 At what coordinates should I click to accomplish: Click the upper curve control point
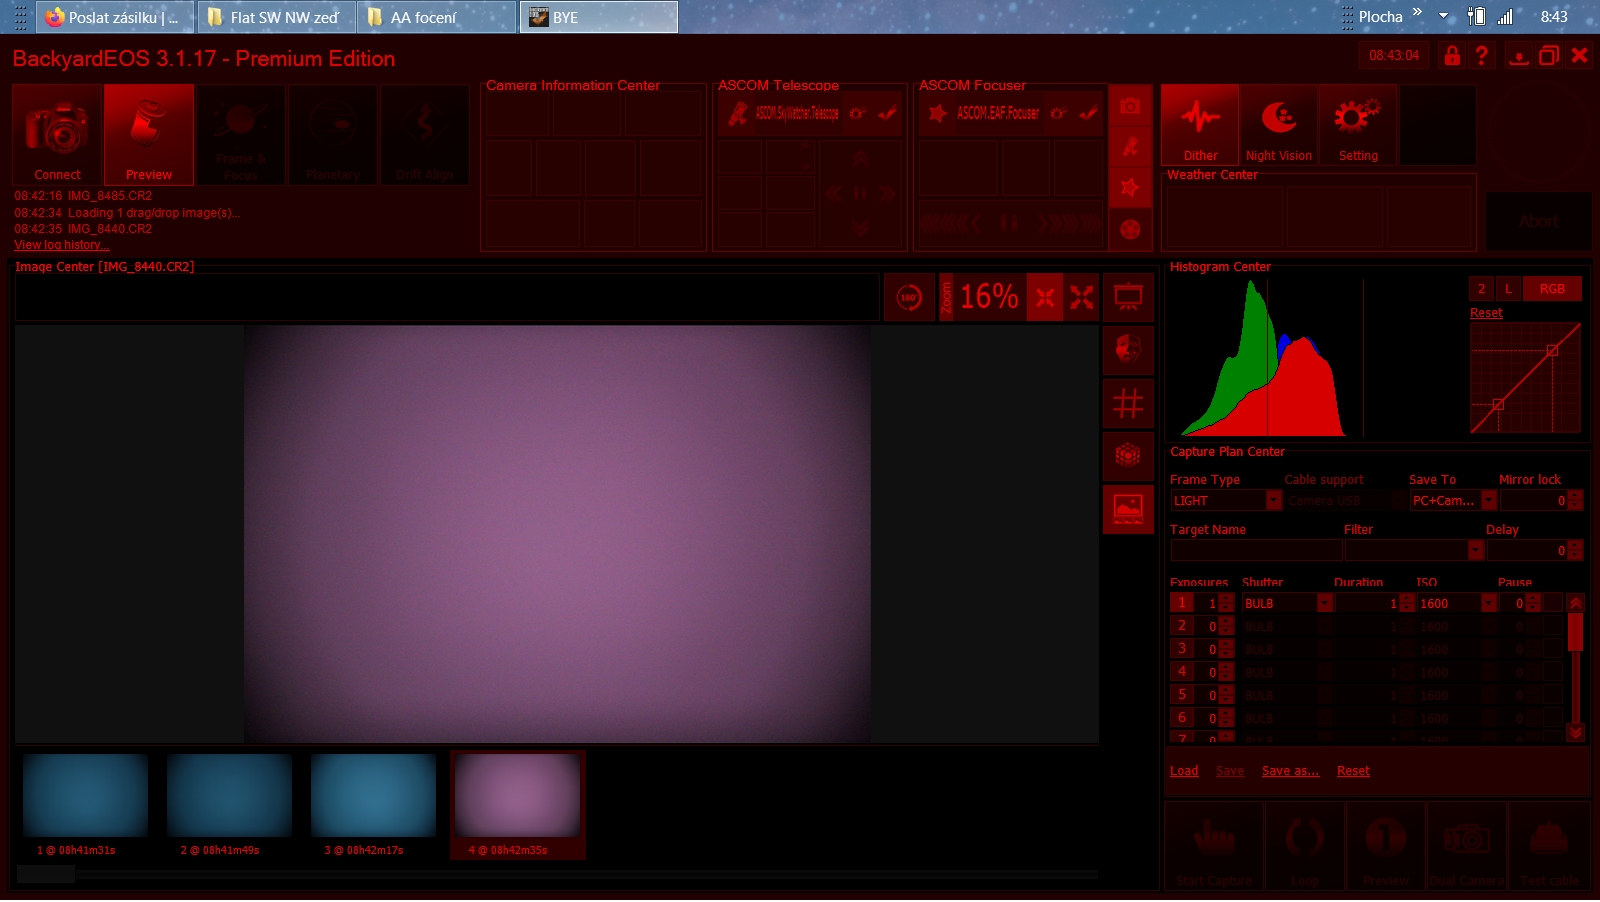1552,350
